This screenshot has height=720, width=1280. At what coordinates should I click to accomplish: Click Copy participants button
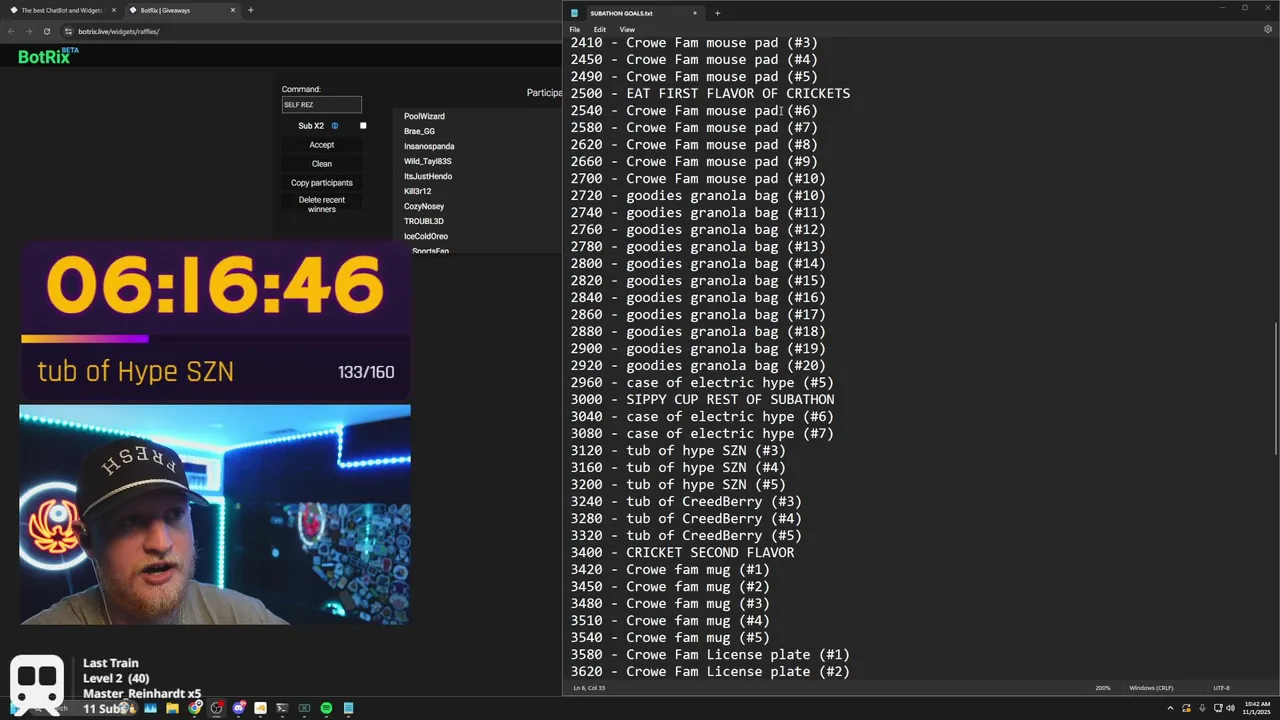pyautogui.click(x=322, y=183)
